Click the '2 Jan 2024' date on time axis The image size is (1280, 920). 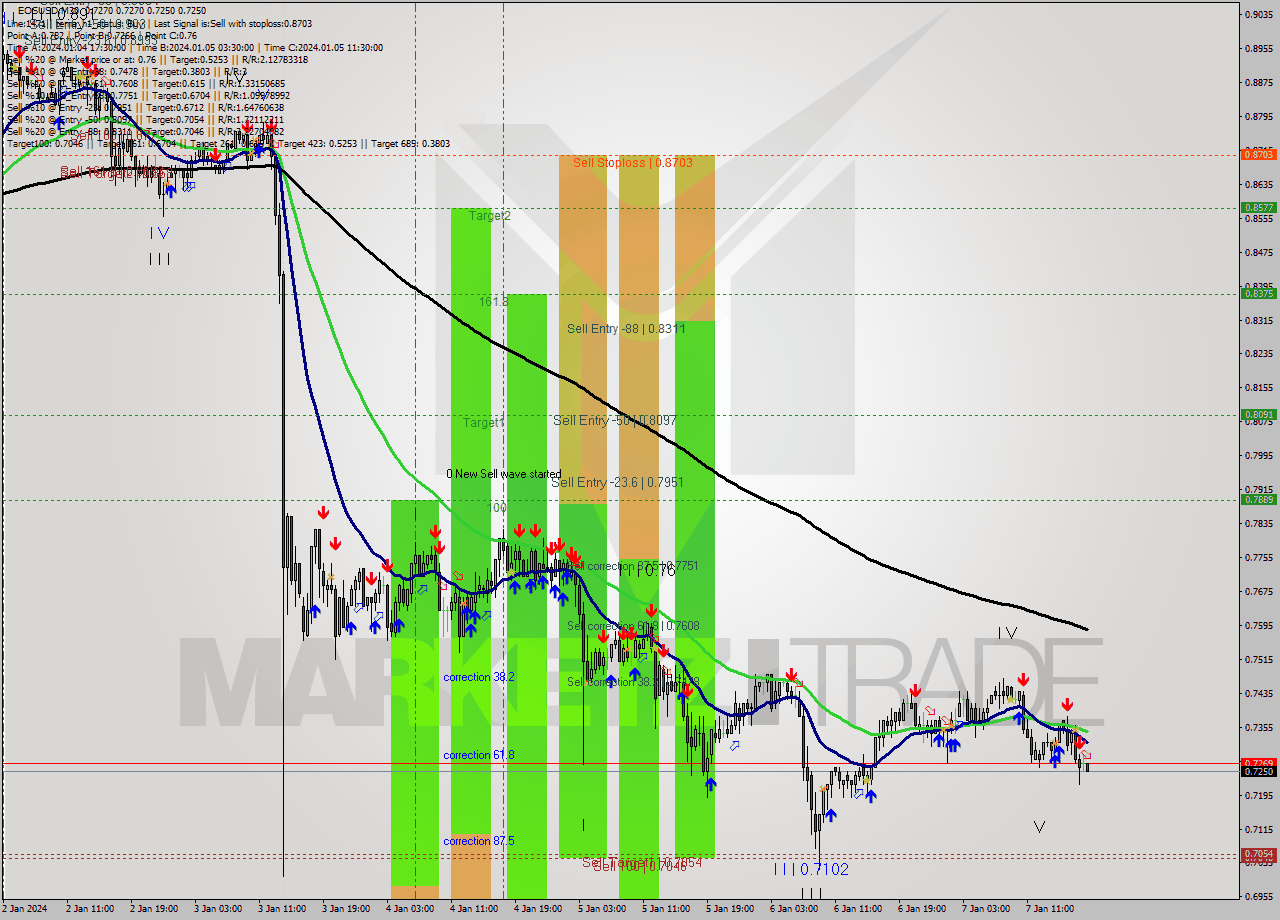coord(27,909)
